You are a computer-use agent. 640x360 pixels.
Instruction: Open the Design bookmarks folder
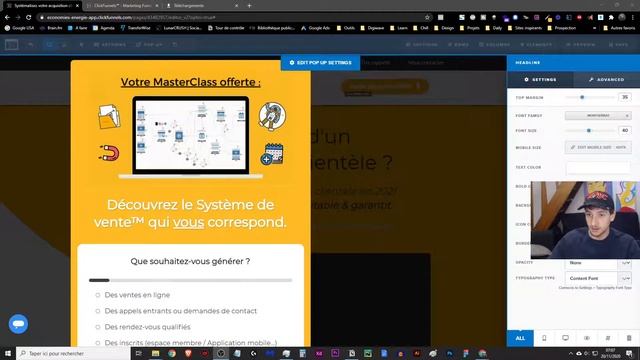tap(444, 28)
